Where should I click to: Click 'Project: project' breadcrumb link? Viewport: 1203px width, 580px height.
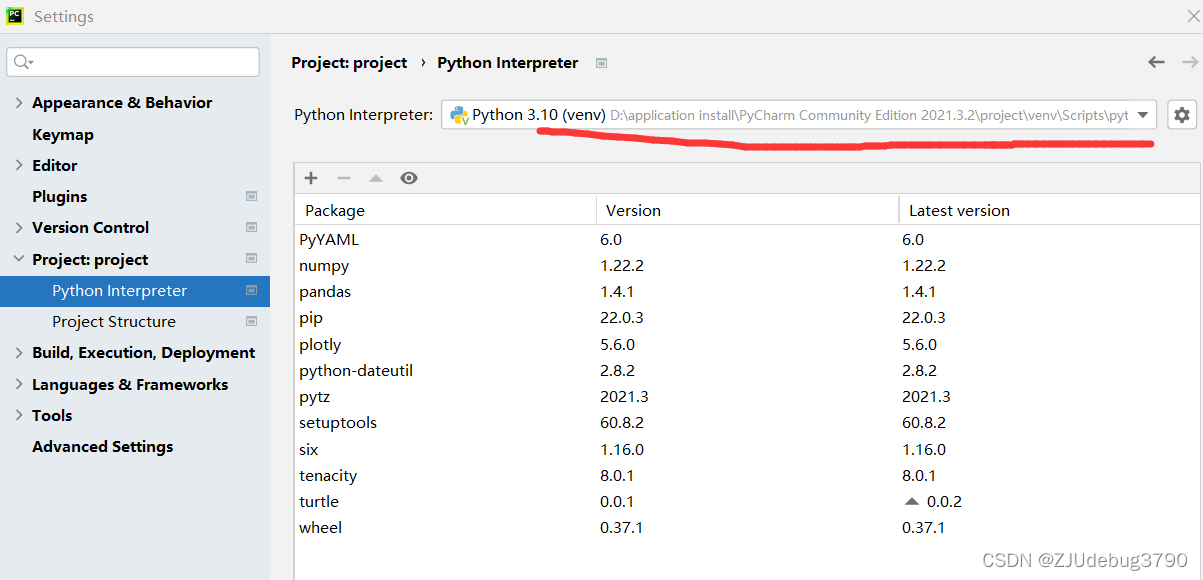[349, 62]
